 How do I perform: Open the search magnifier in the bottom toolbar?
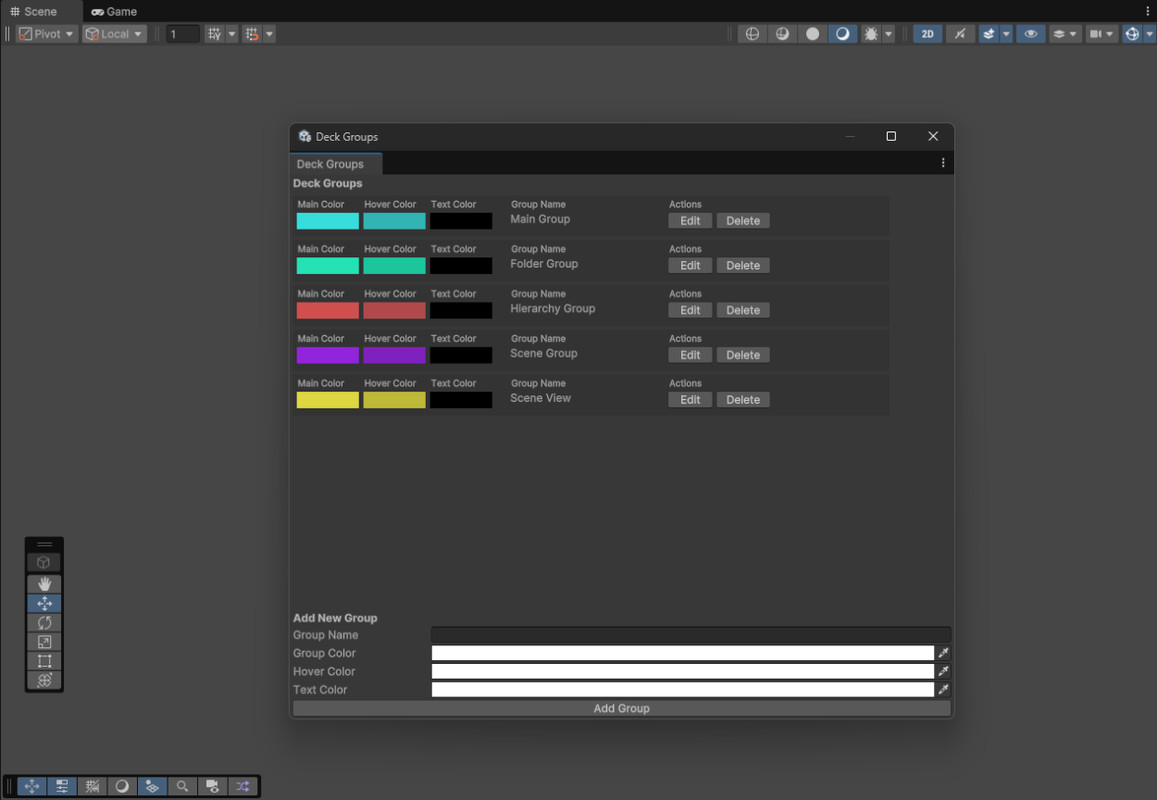(x=182, y=786)
